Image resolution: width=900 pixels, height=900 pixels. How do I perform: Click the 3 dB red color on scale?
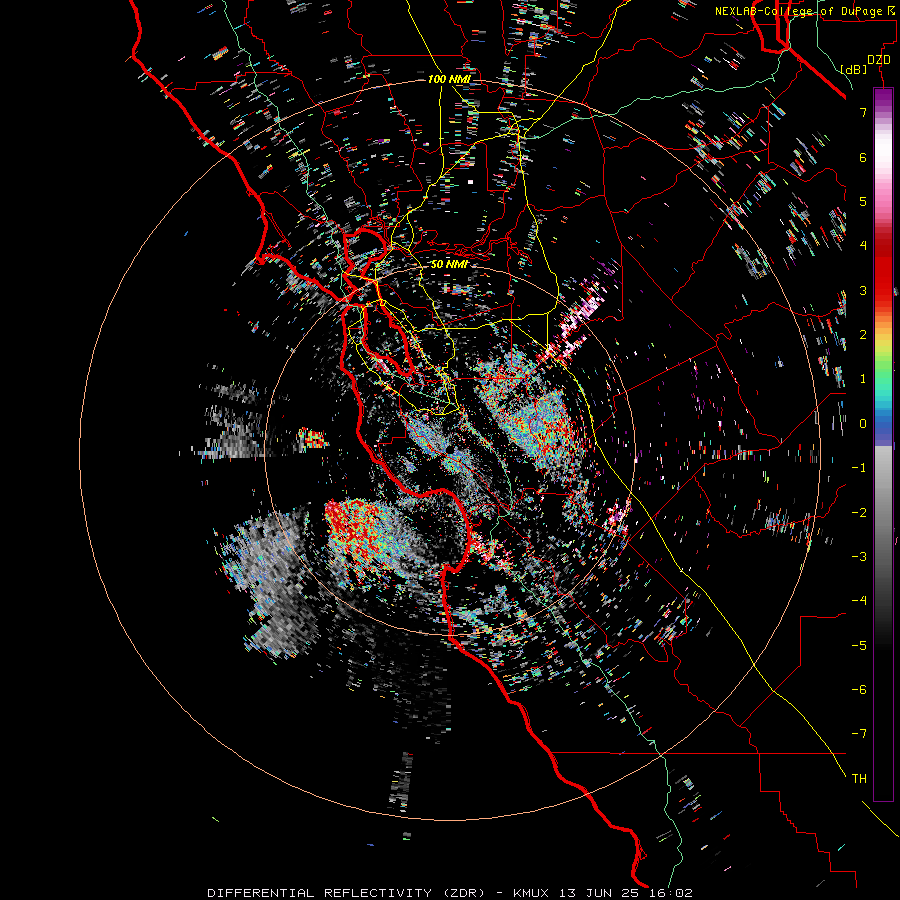[883, 290]
